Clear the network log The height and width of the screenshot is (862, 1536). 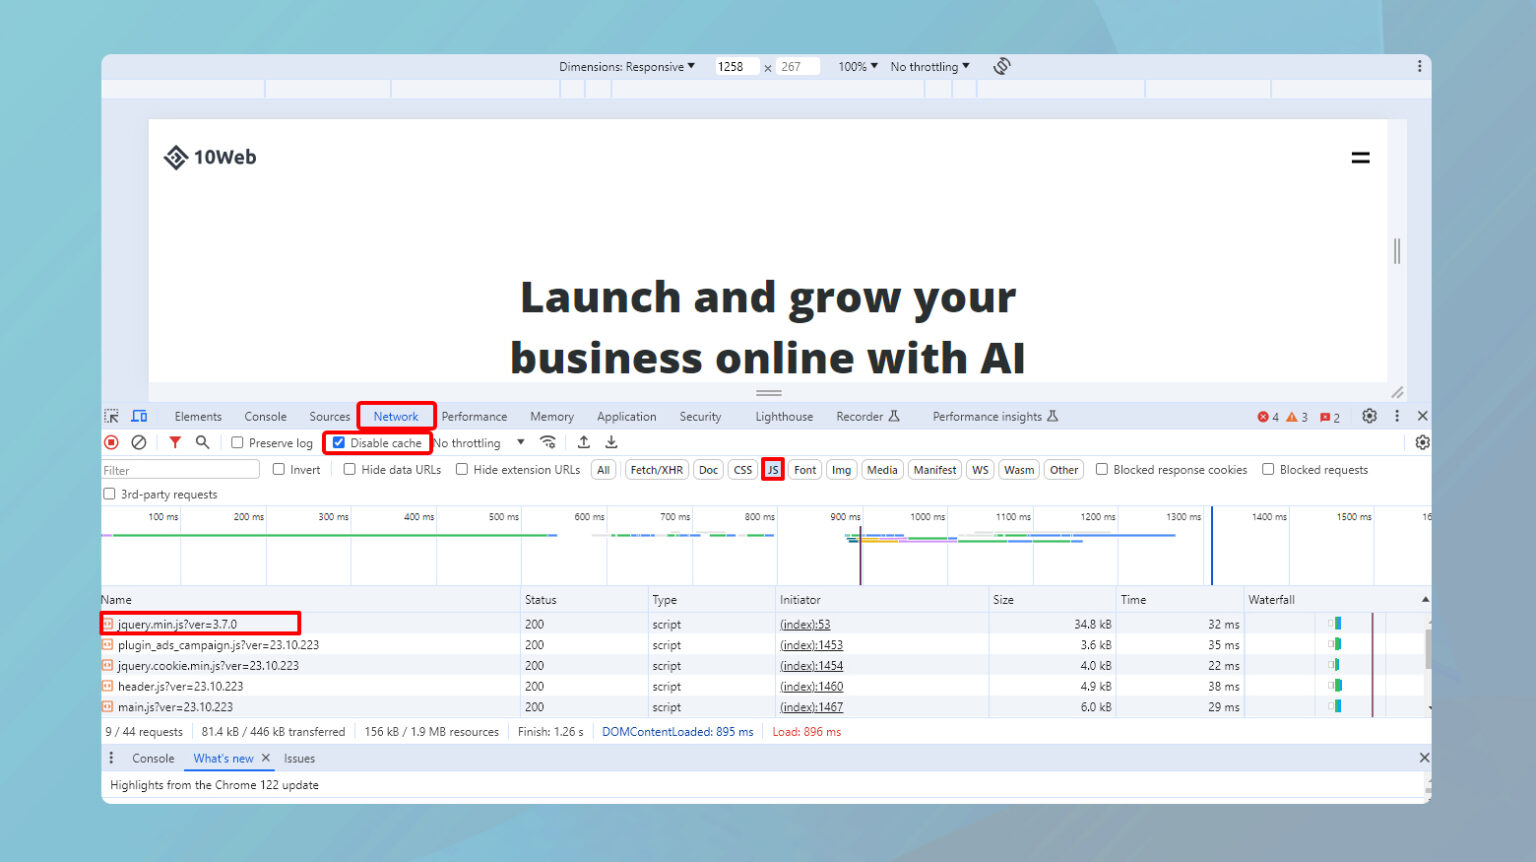139,442
